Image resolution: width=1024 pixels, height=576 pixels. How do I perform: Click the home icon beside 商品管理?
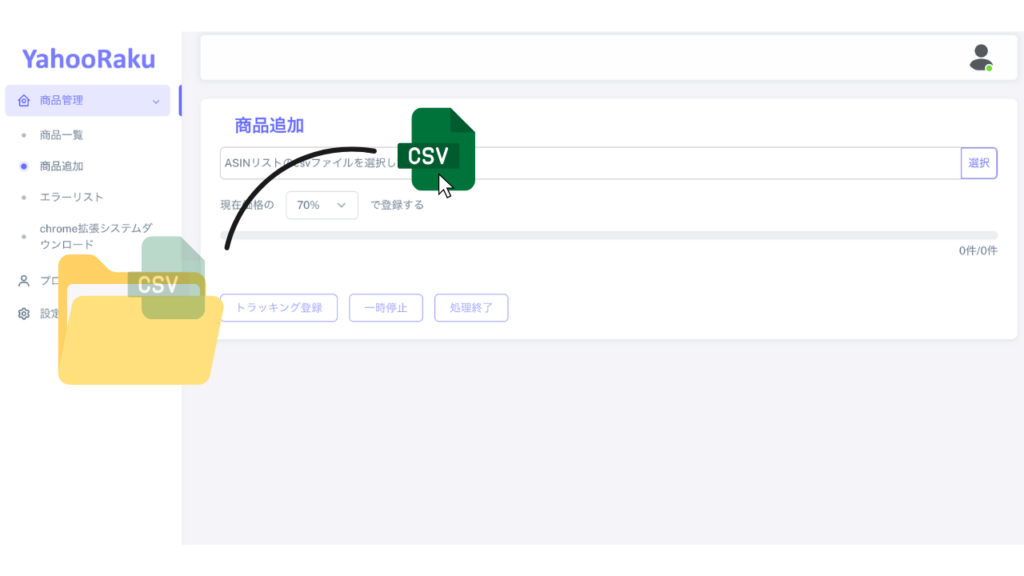click(x=24, y=101)
